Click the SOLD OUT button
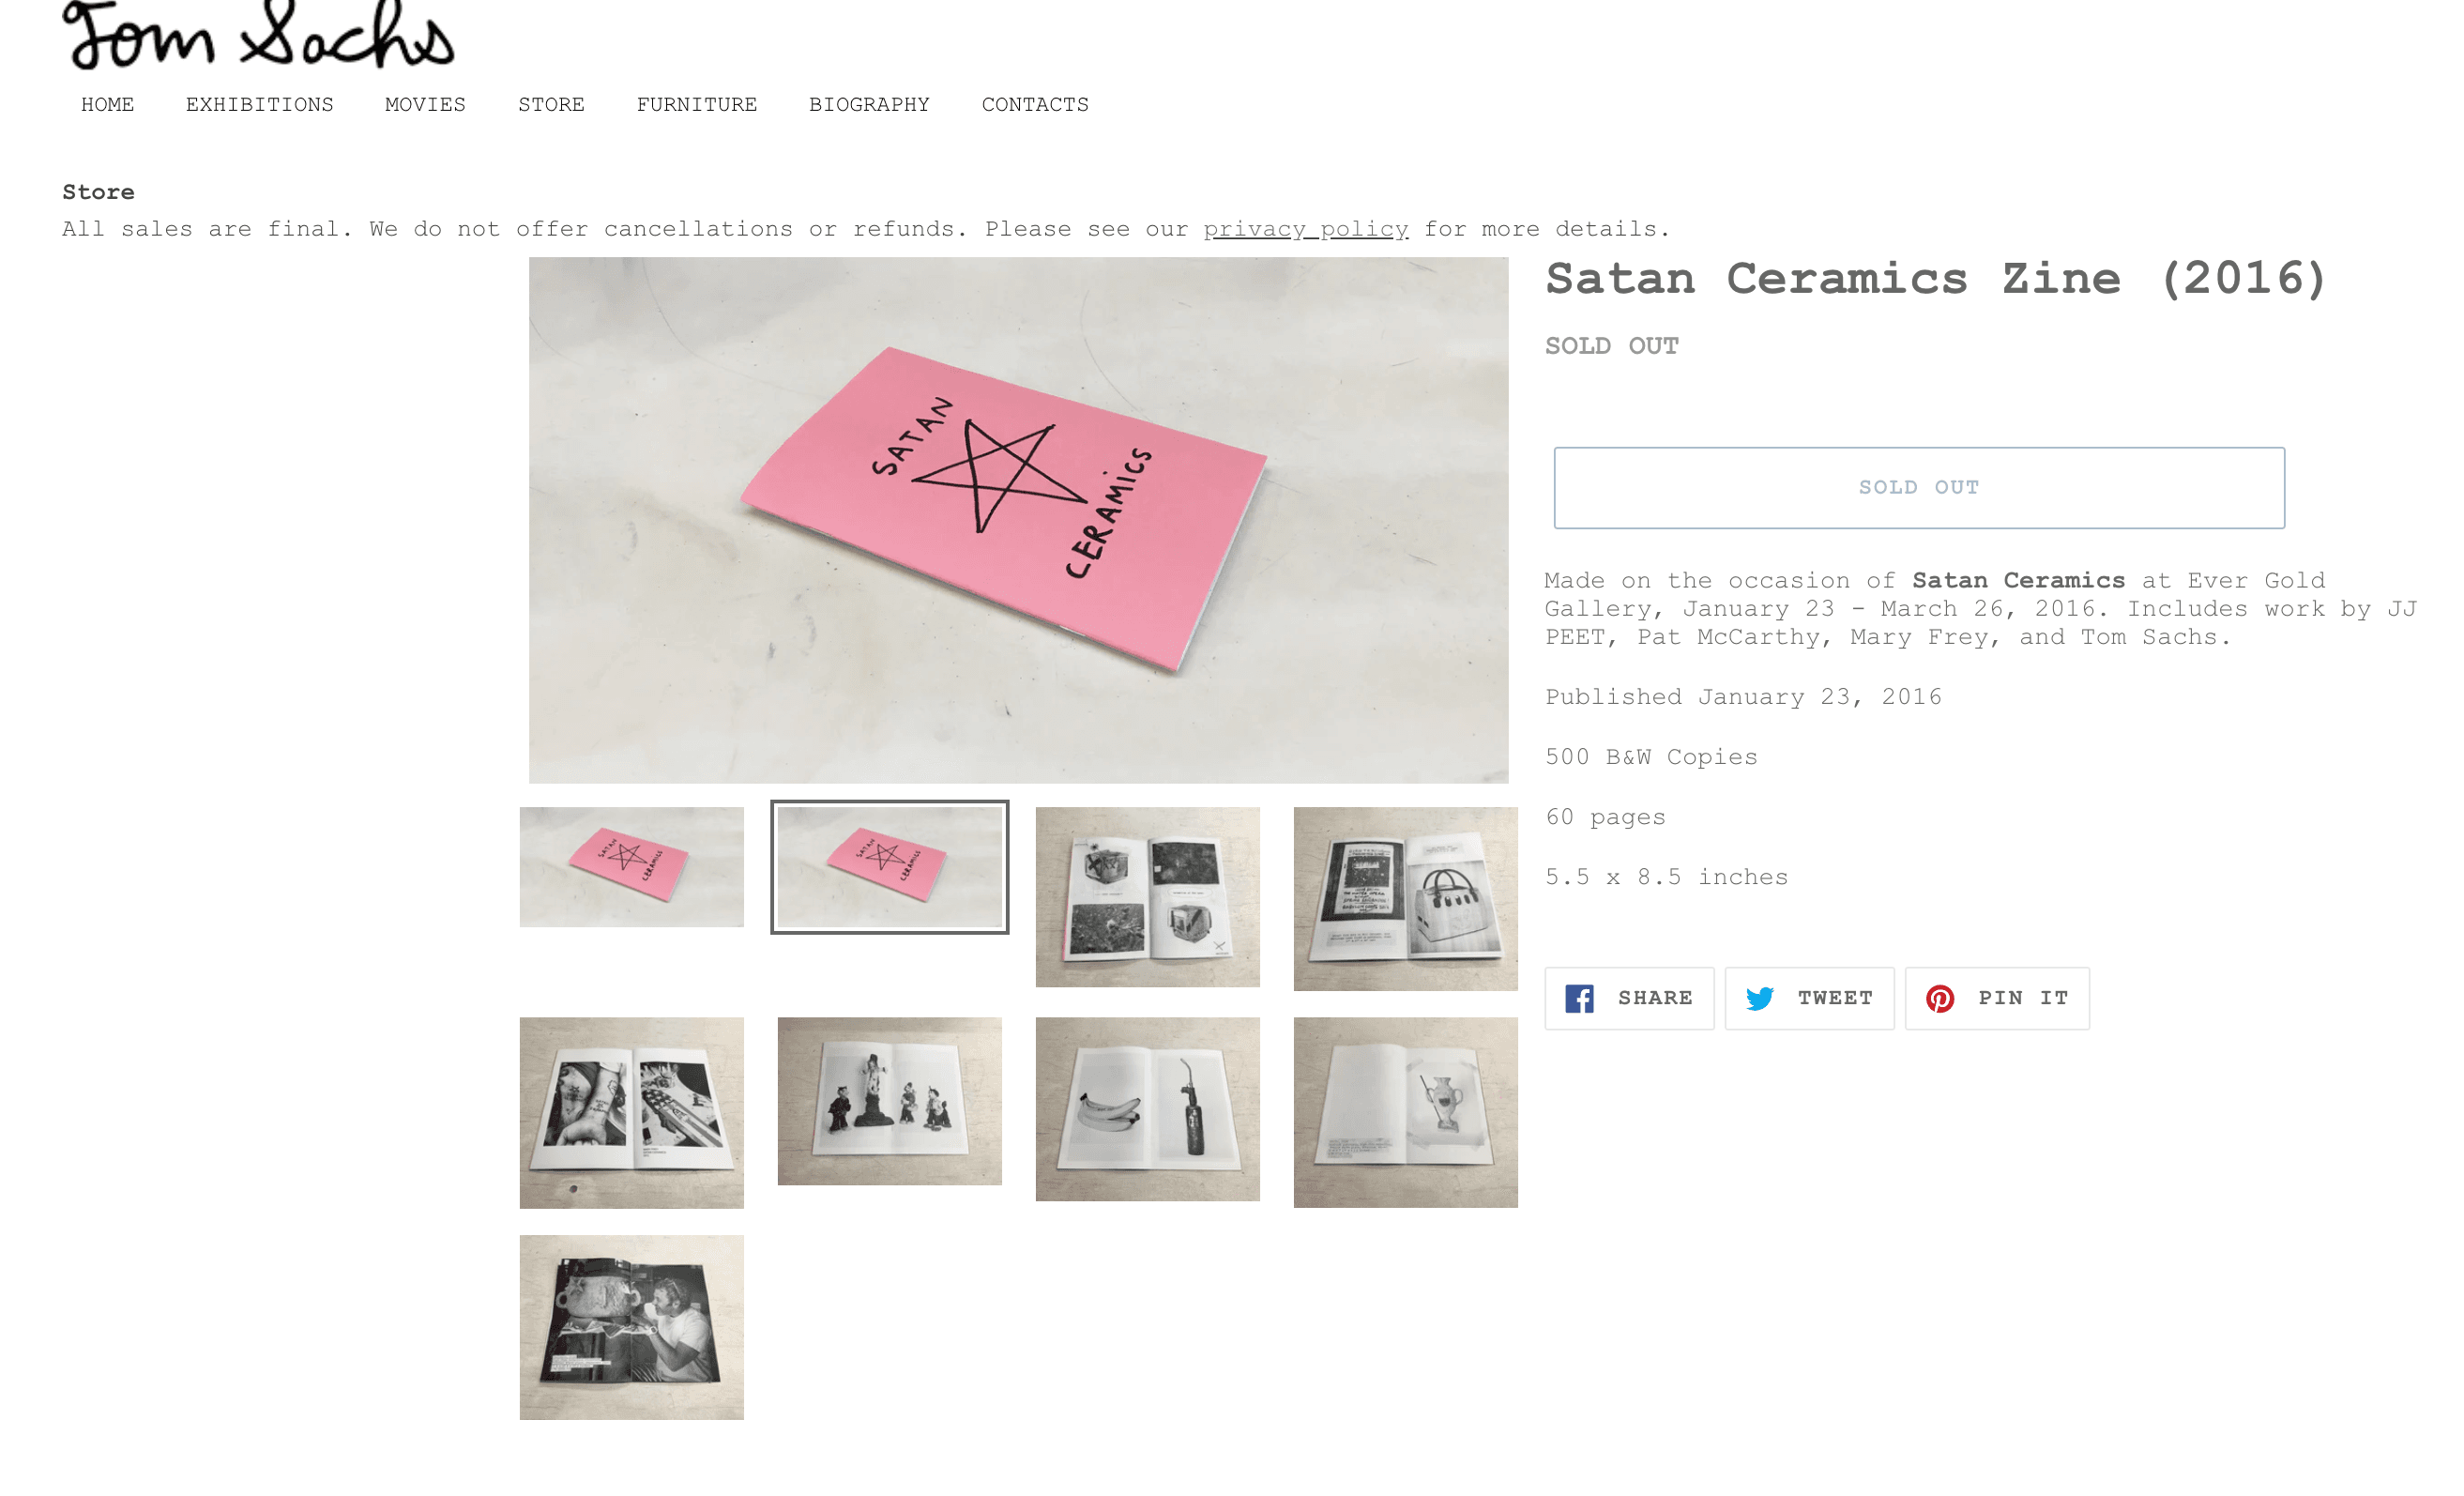The image size is (2464, 1496). coord(1918,487)
